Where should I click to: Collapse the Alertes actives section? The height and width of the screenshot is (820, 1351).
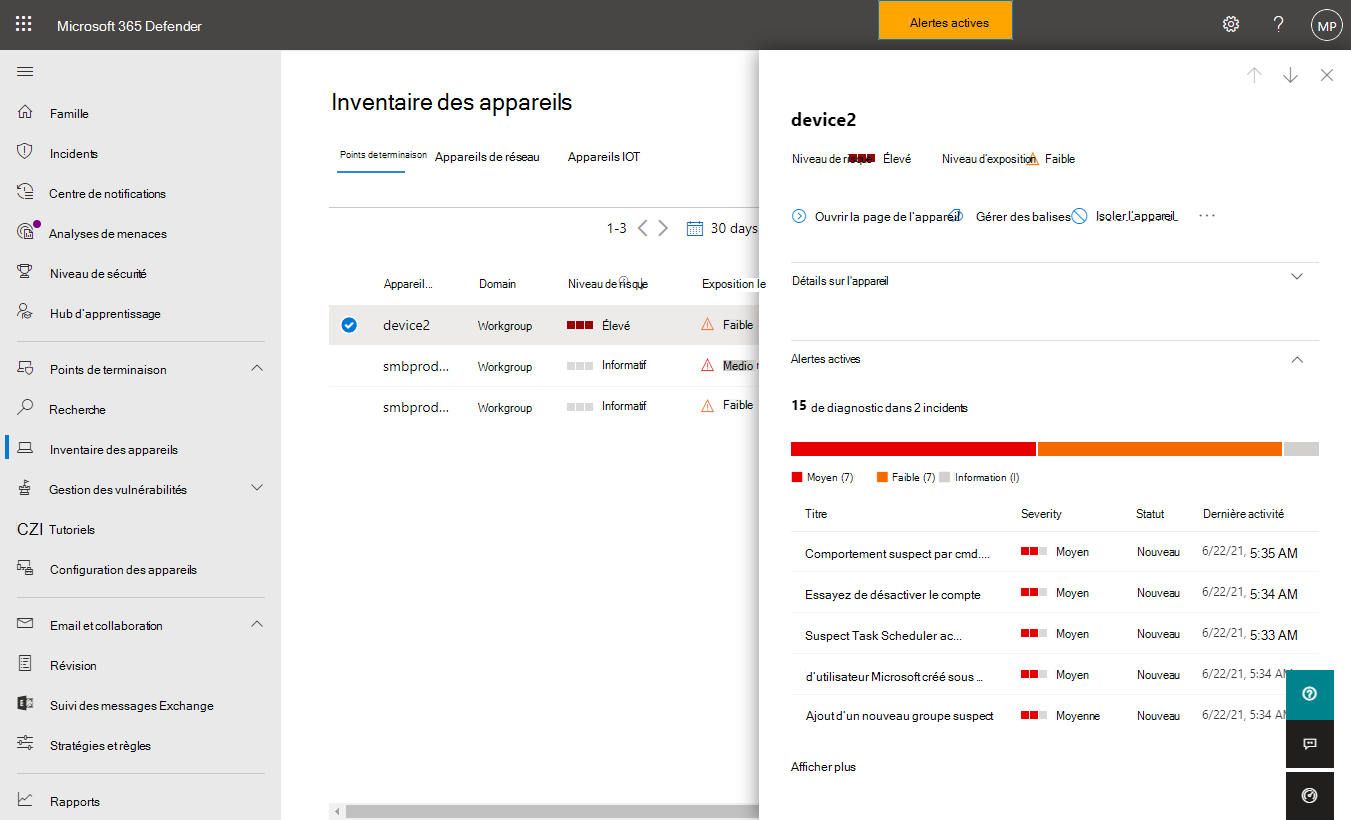[x=1297, y=359]
